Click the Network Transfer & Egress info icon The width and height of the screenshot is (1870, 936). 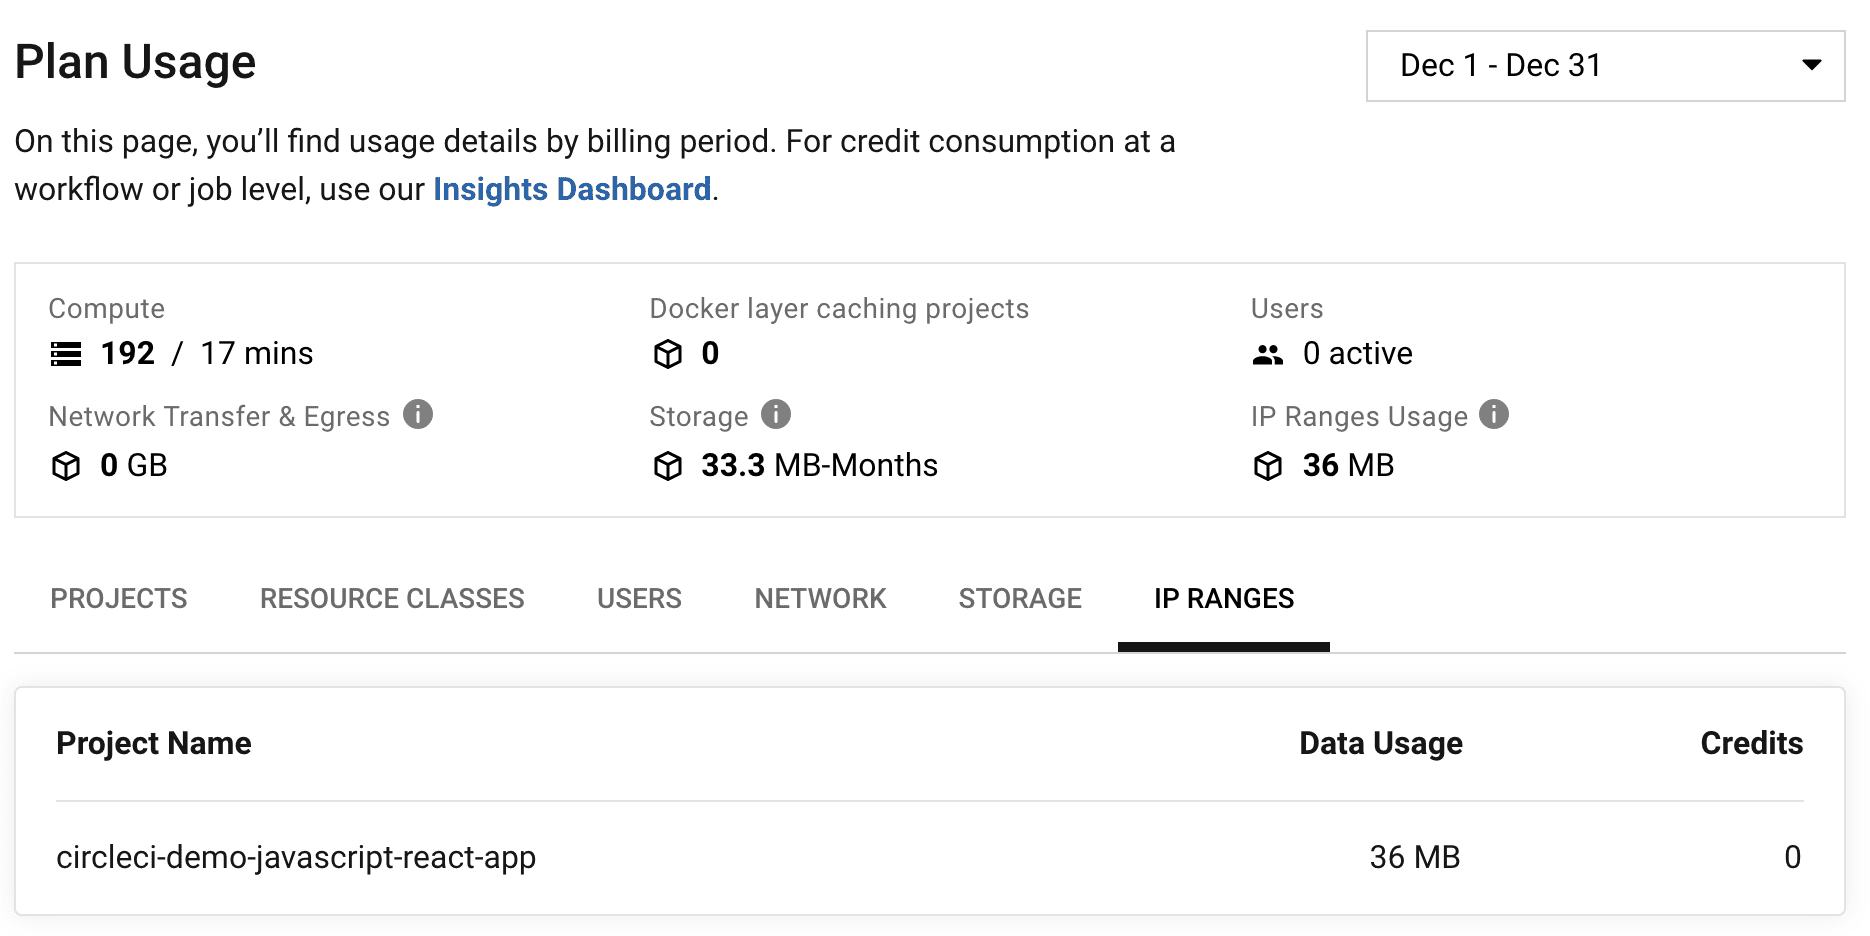(418, 414)
